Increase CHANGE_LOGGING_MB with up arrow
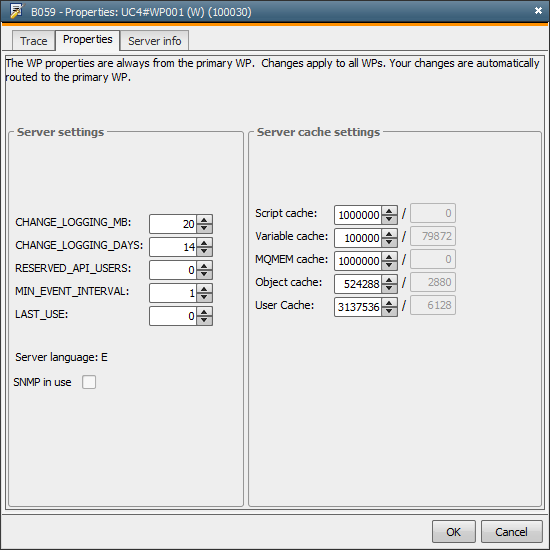The height and width of the screenshot is (550, 550). pyautogui.click(x=204, y=219)
